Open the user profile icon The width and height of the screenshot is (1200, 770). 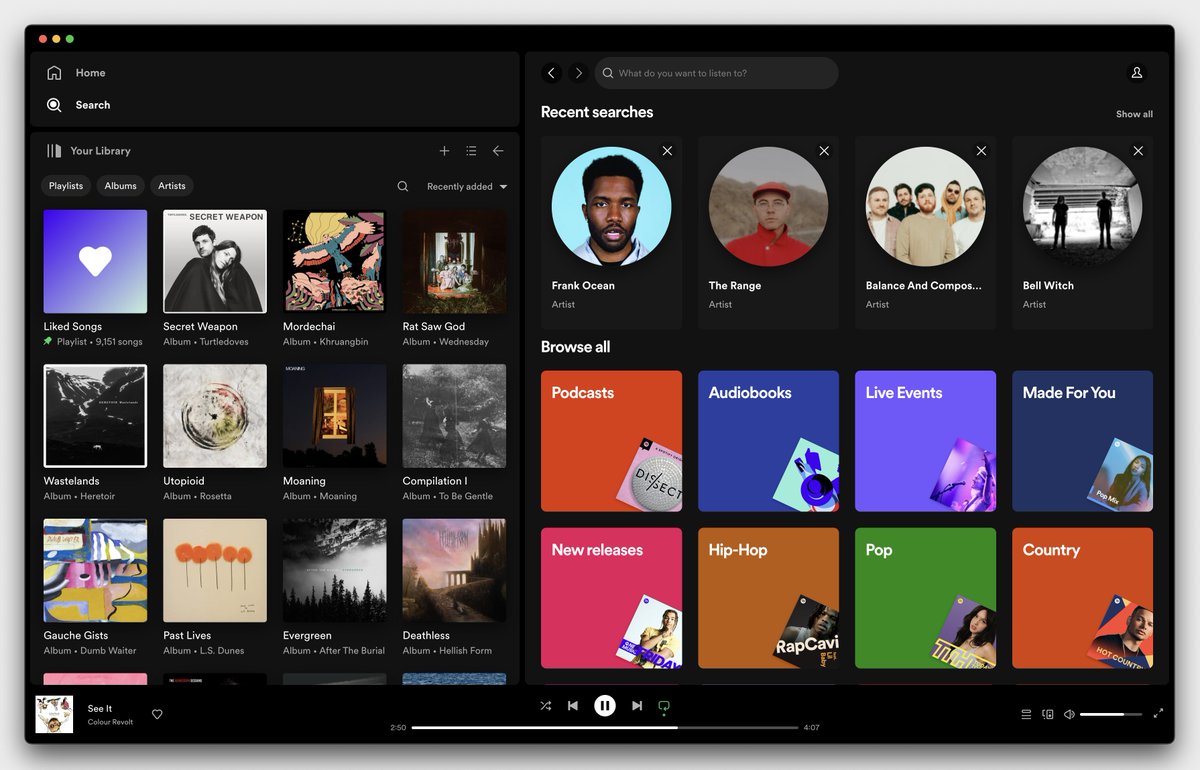pos(1136,73)
